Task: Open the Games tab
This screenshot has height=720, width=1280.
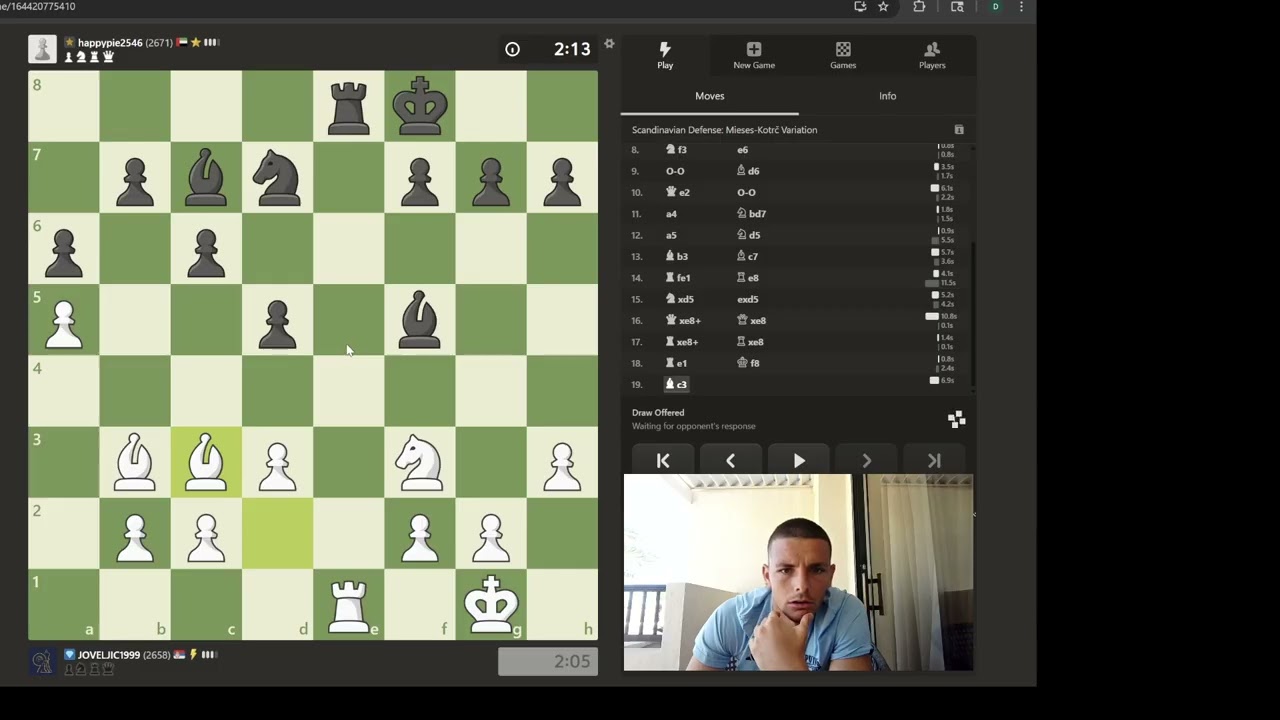Action: pos(843,55)
